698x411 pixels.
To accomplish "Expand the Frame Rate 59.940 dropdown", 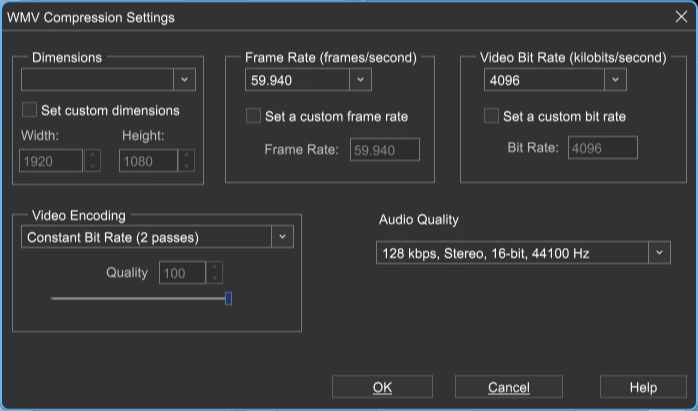I will [x=361, y=80].
